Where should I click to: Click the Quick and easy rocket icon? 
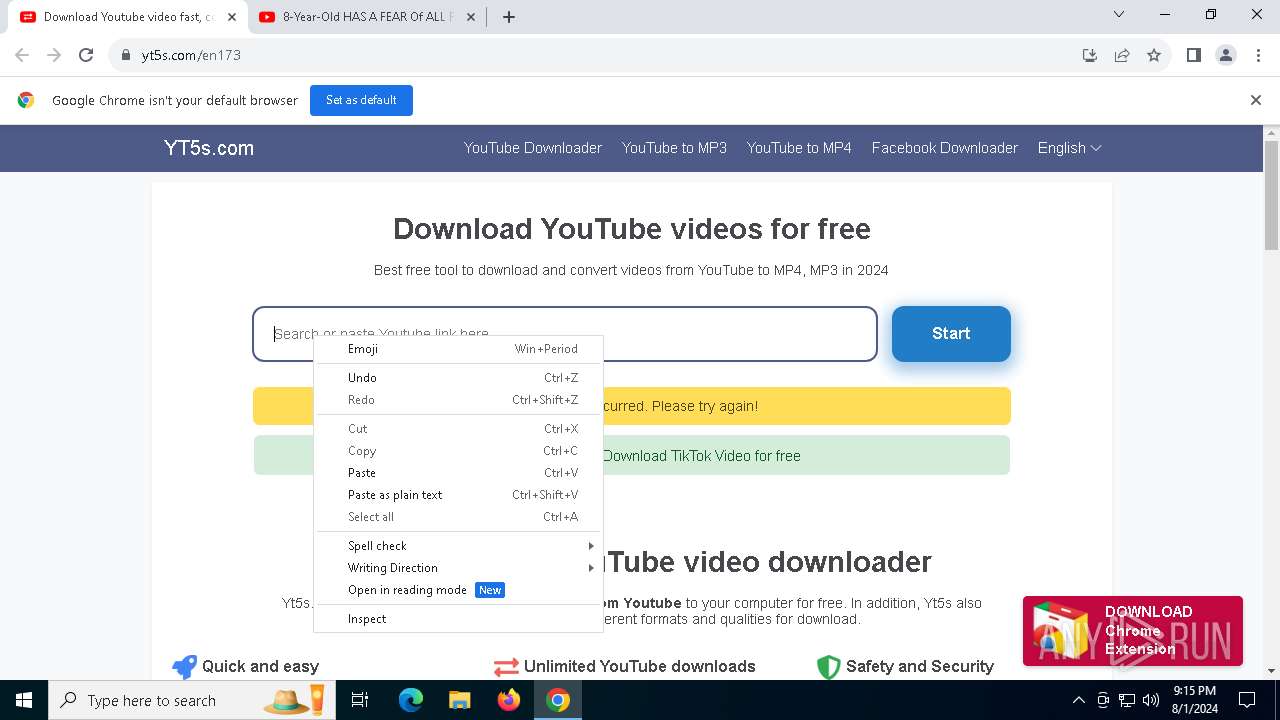[x=184, y=667]
